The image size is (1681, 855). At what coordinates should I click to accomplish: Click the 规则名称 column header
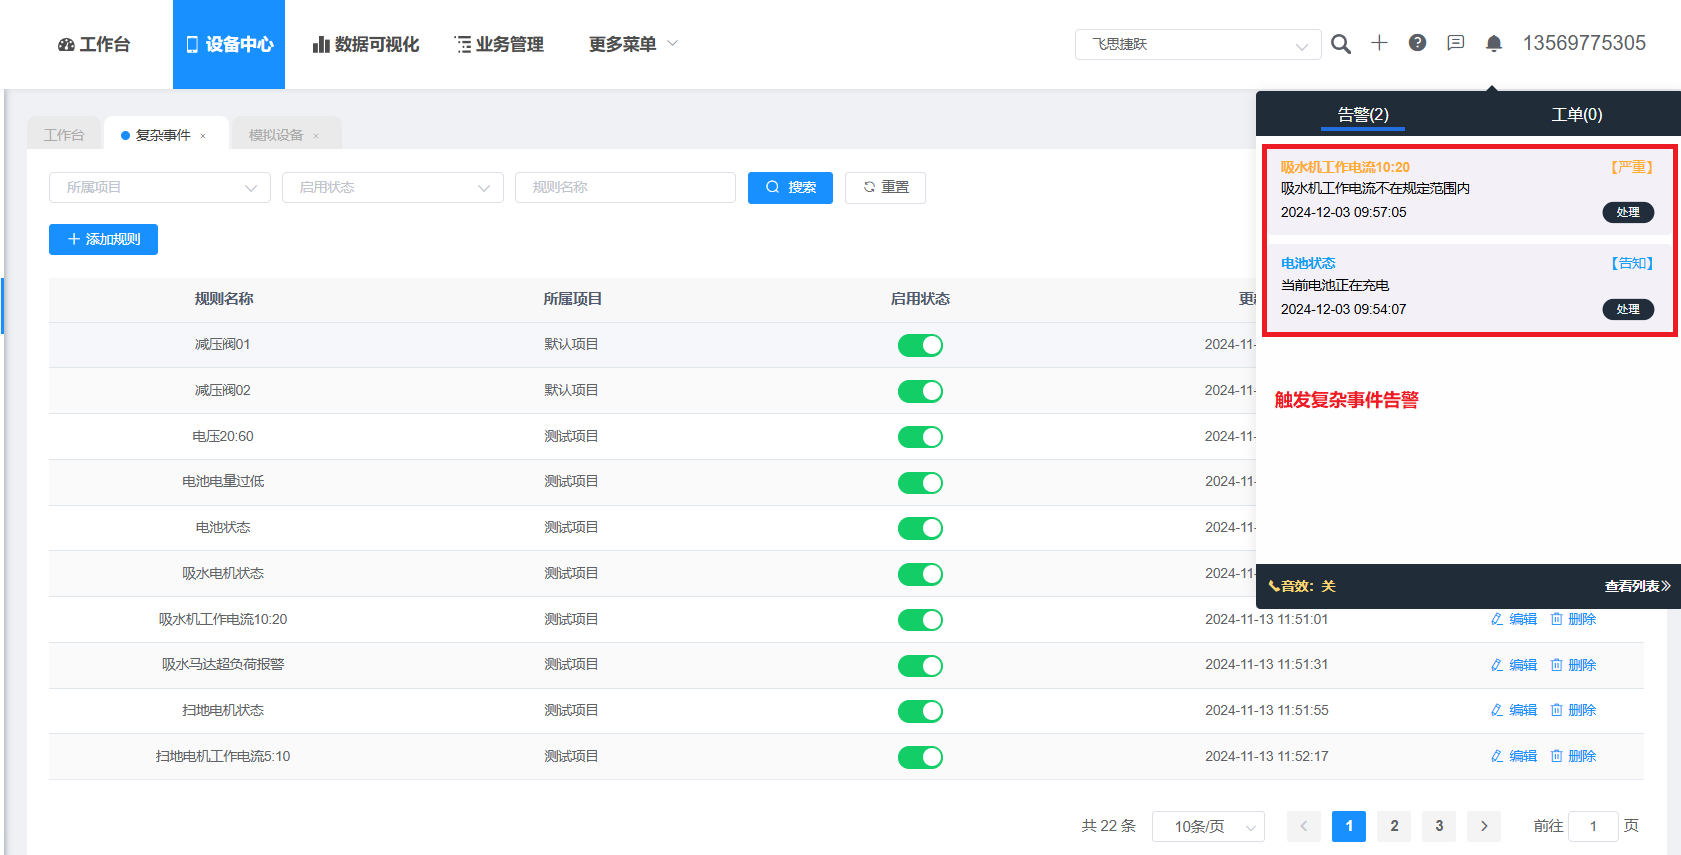(224, 299)
